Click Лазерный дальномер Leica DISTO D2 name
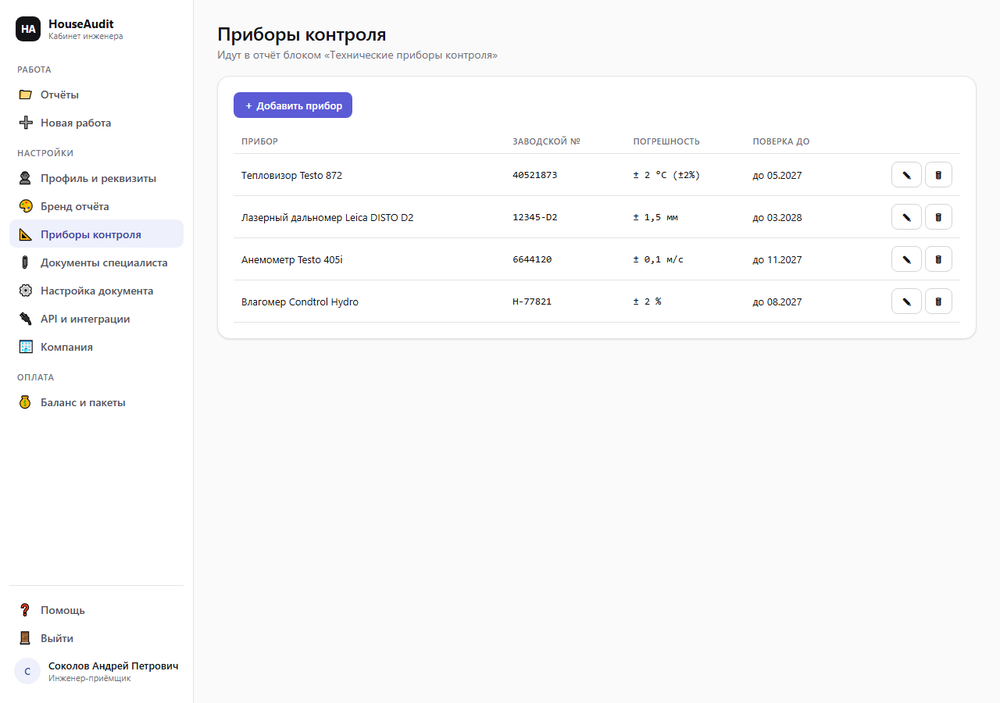This screenshot has width=1000, height=703. pyautogui.click(x=327, y=217)
